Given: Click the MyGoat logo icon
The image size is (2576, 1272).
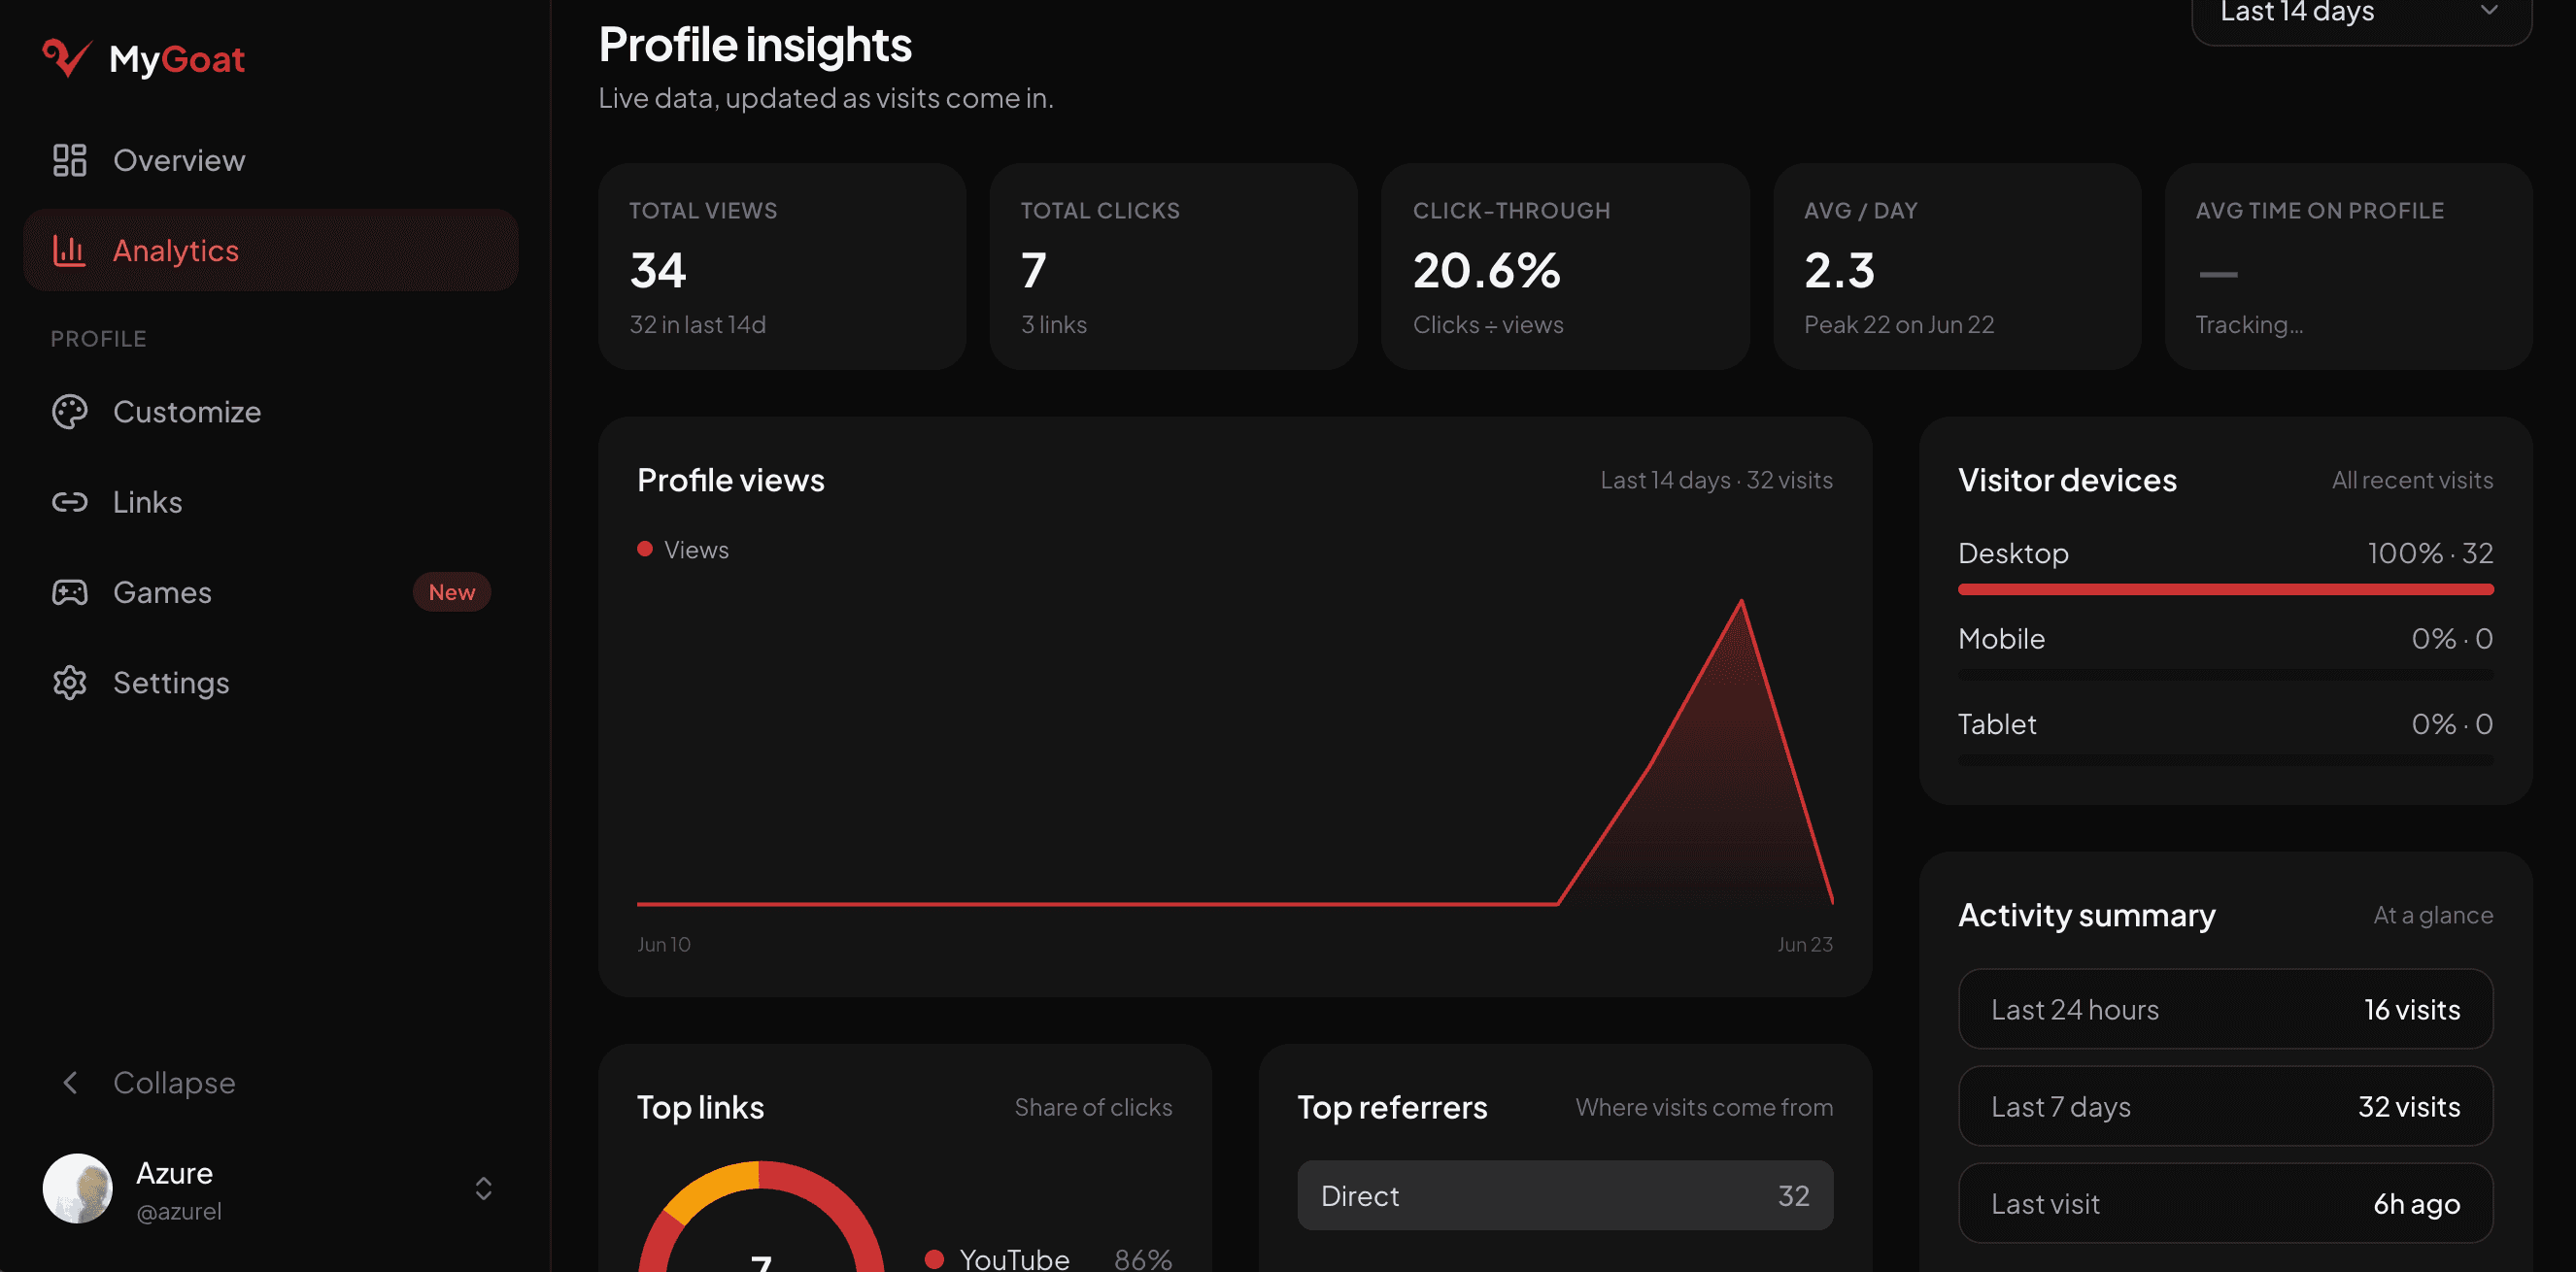Looking at the screenshot, I should pos(67,58).
